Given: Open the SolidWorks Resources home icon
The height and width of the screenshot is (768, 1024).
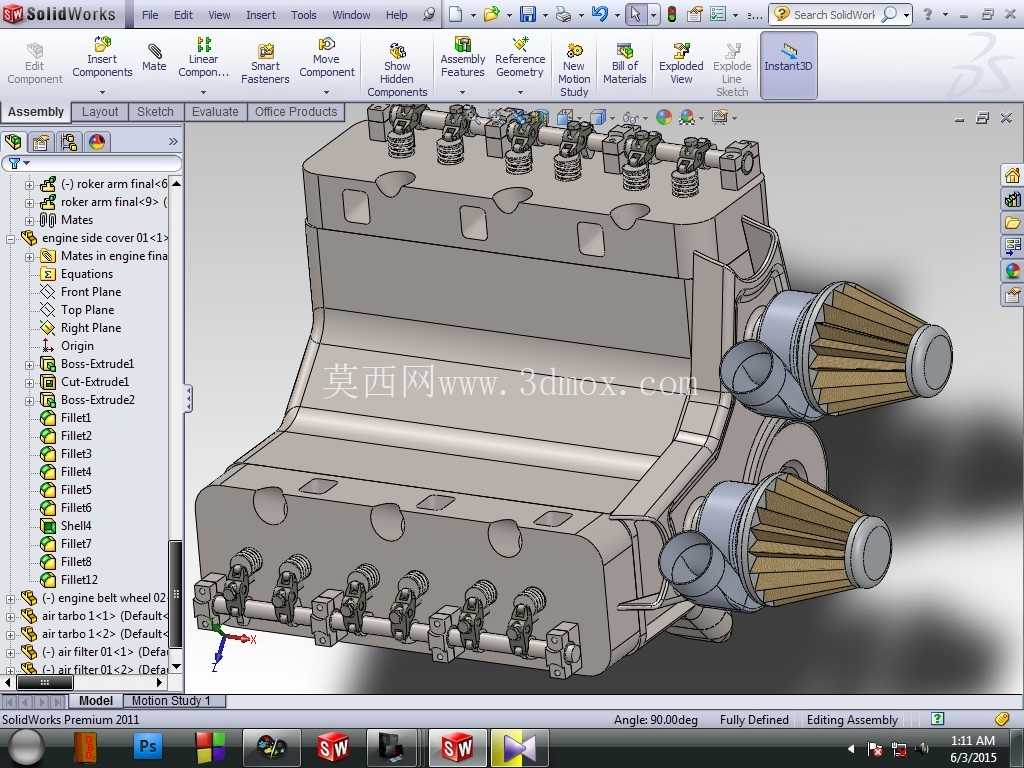Looking at the screenshot, I should 1012,175.
